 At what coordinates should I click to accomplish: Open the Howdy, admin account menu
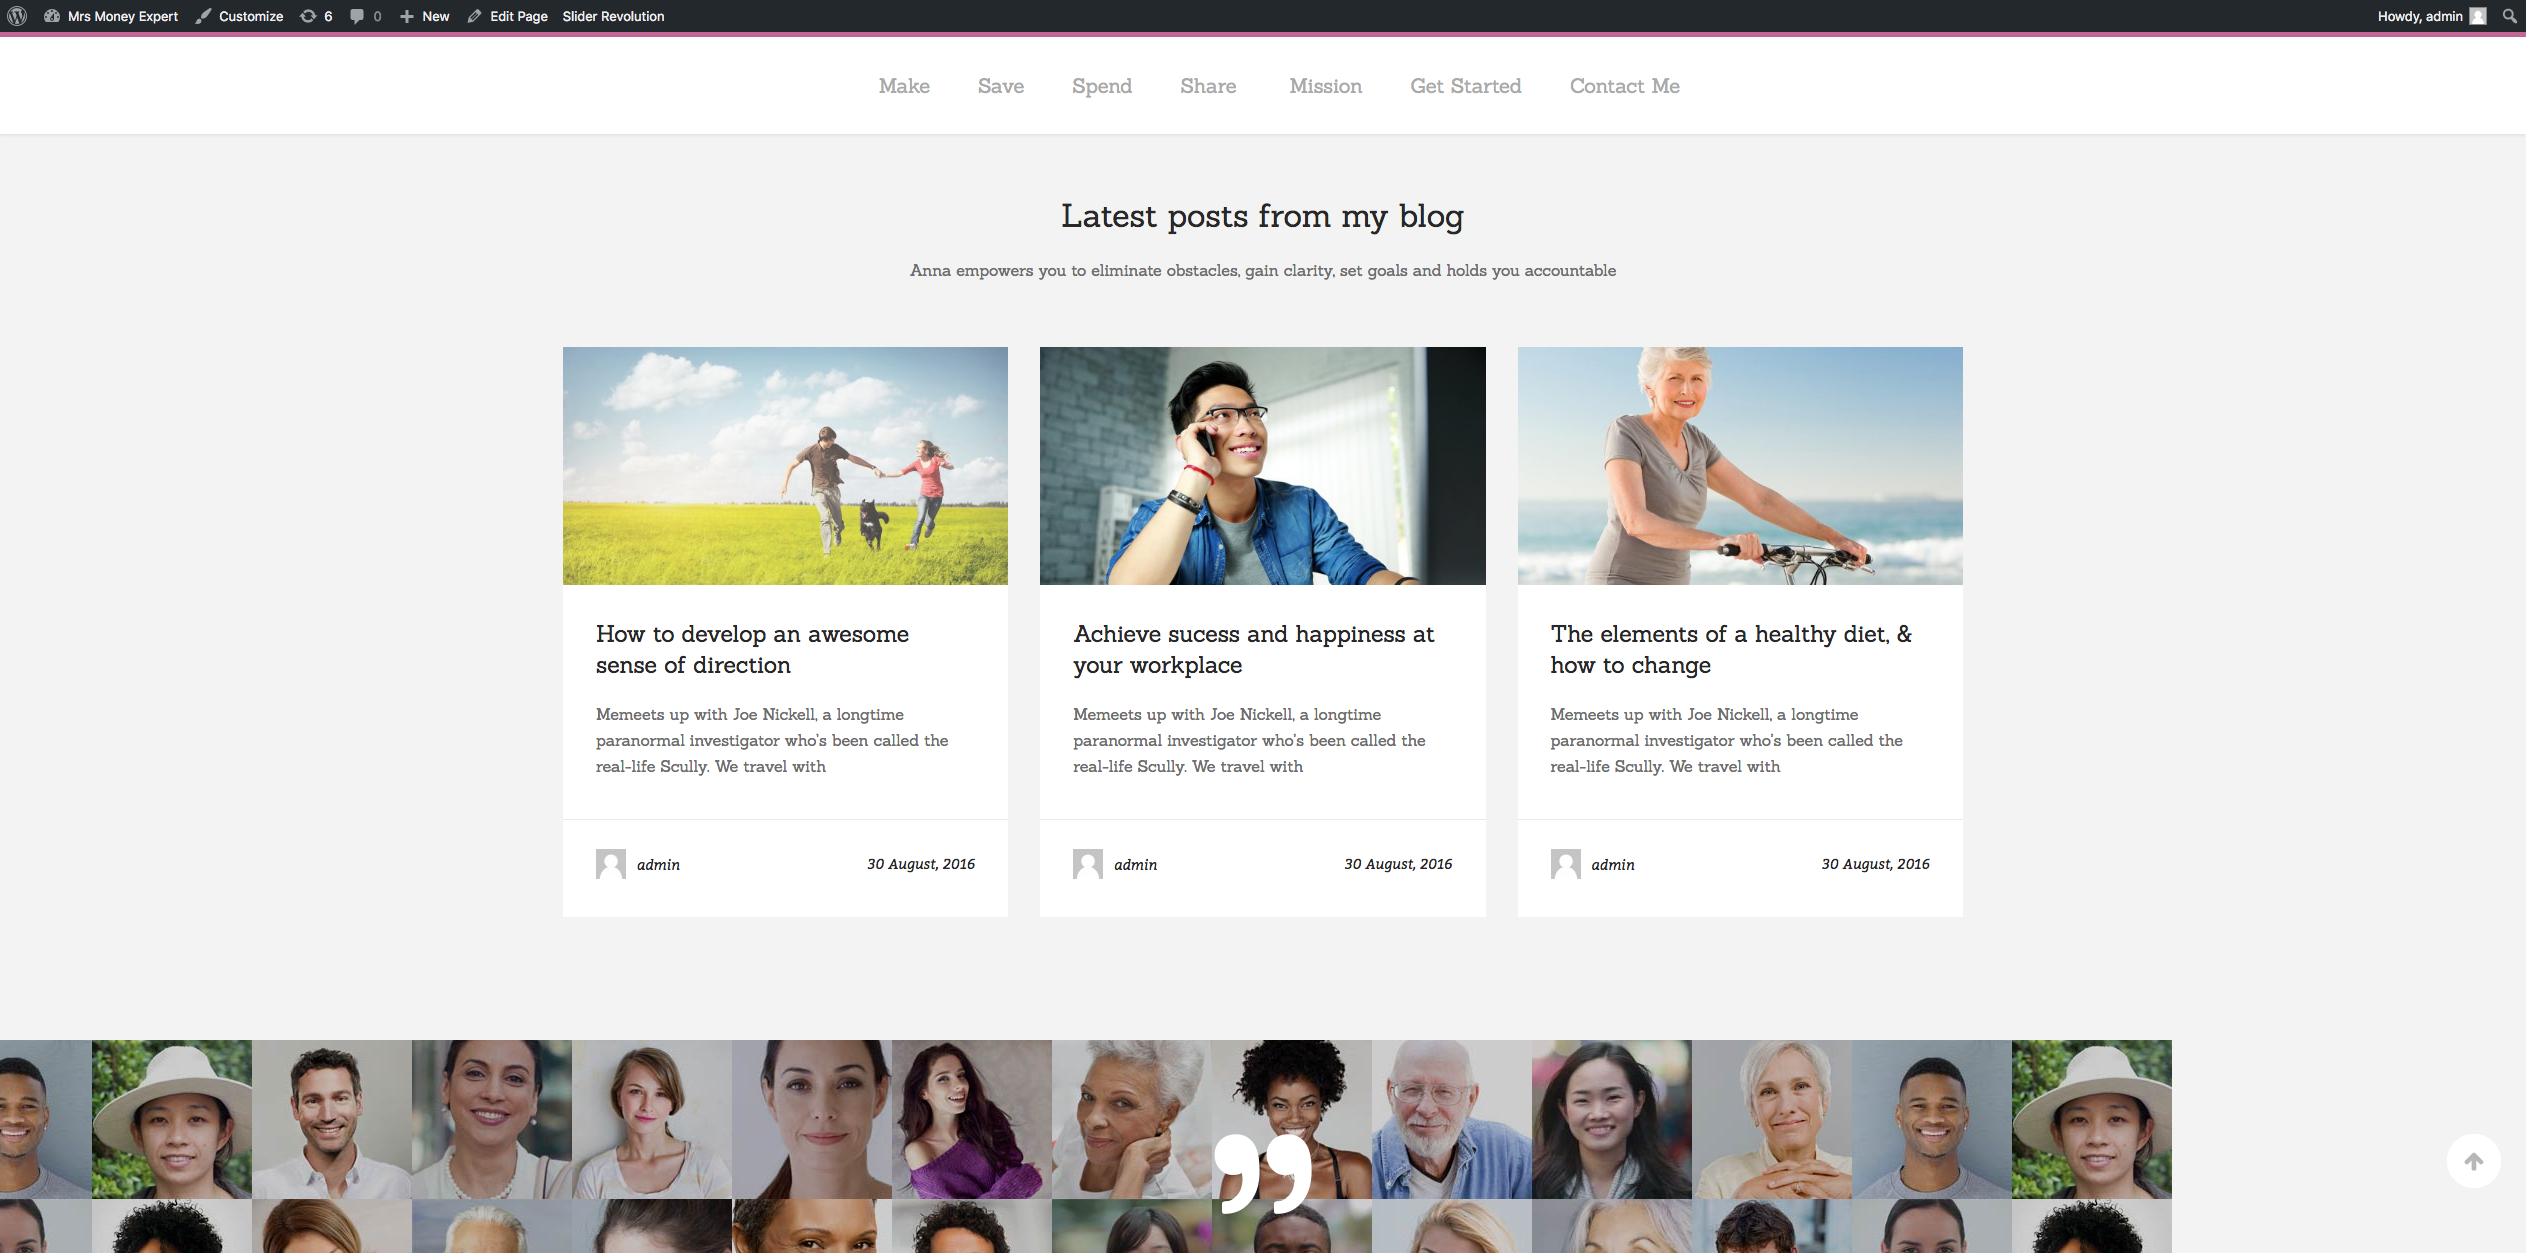(2431, 16)
